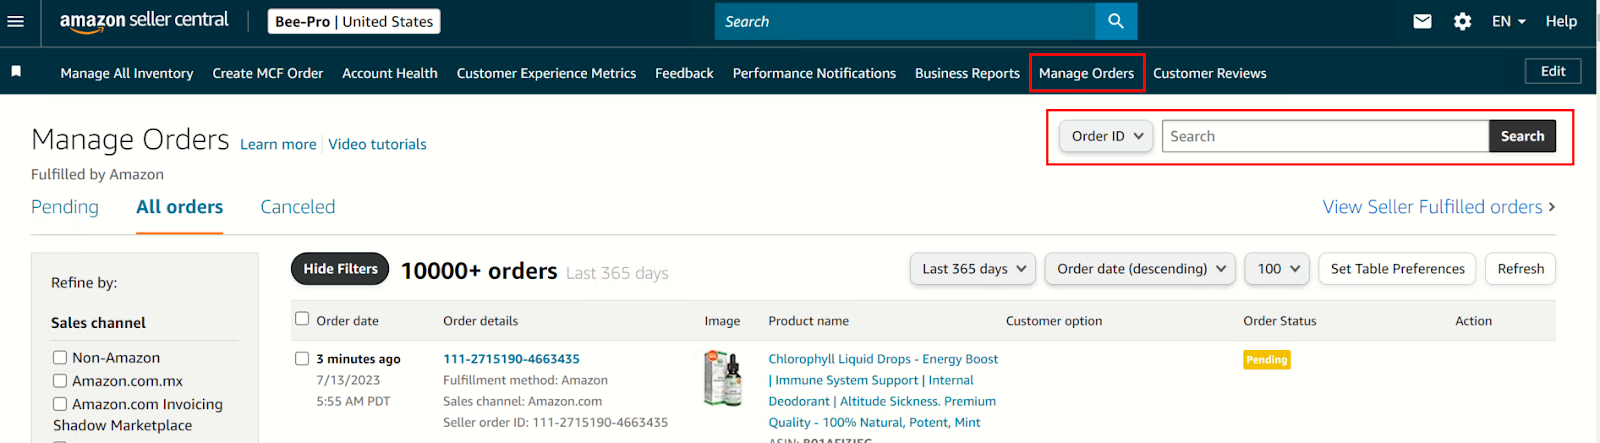Focus the top global Search field
This screenshot has height=443, width=1600.
(x=905, y=21)
